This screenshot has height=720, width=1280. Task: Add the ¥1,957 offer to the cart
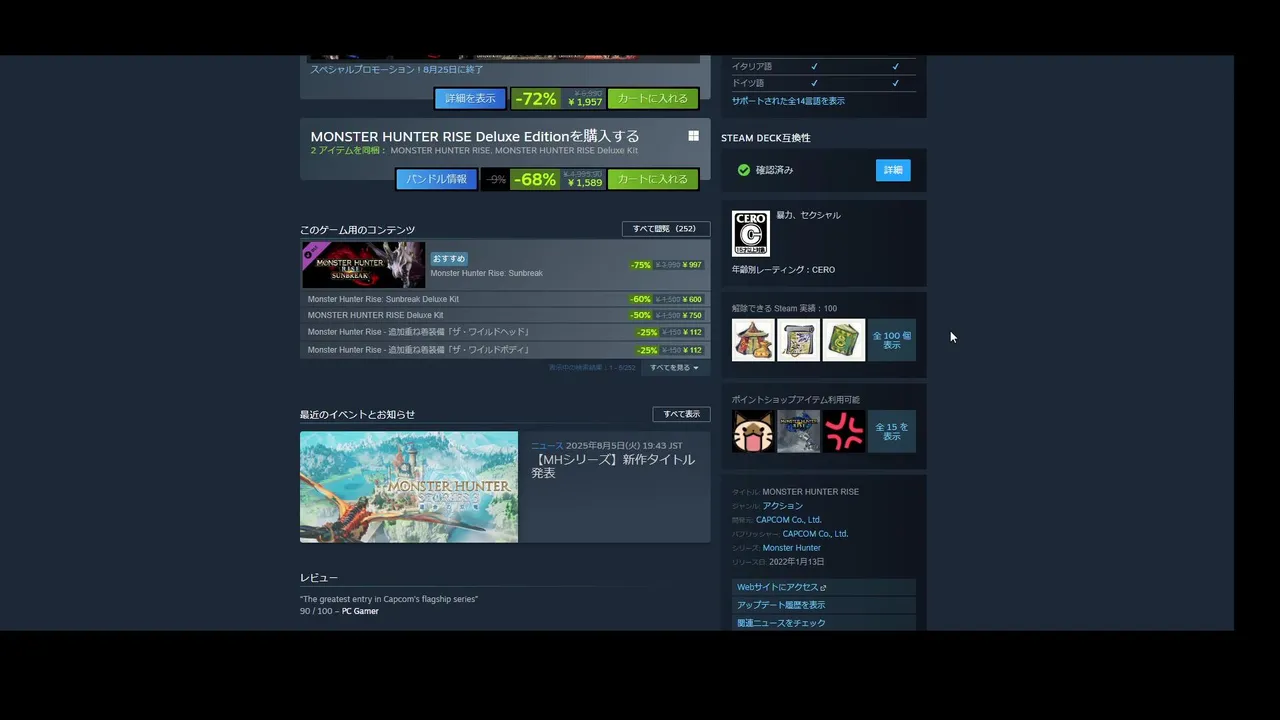point(652,99)
